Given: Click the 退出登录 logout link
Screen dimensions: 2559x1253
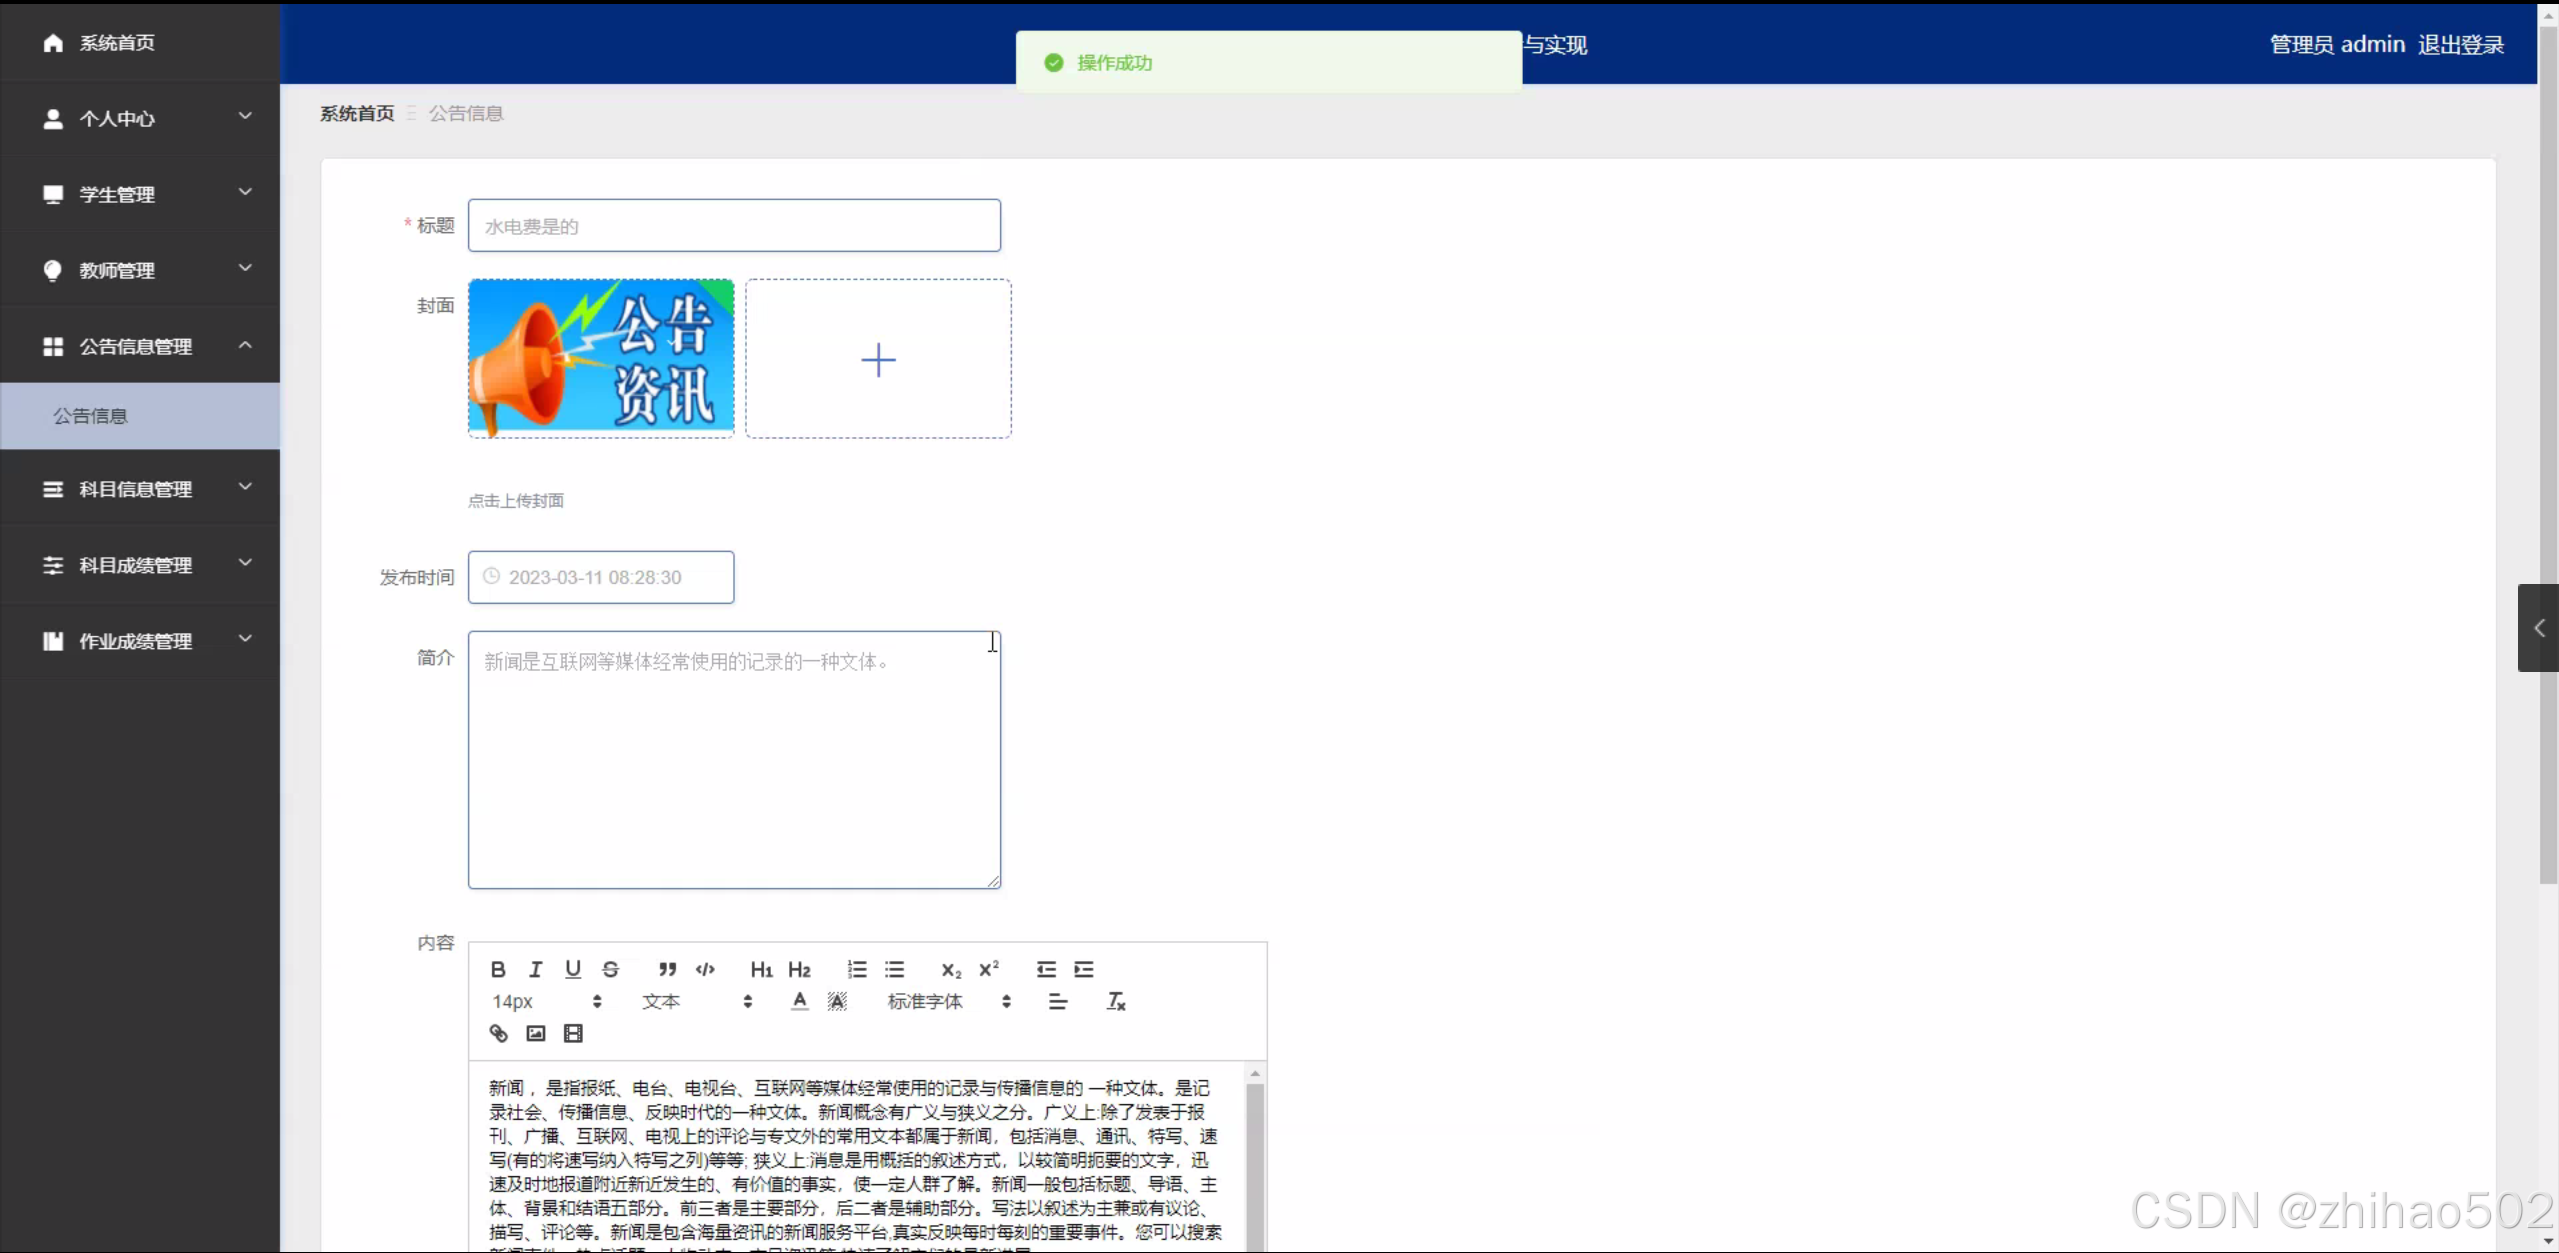Looking at the screenshot, I should coord(2460,44).
